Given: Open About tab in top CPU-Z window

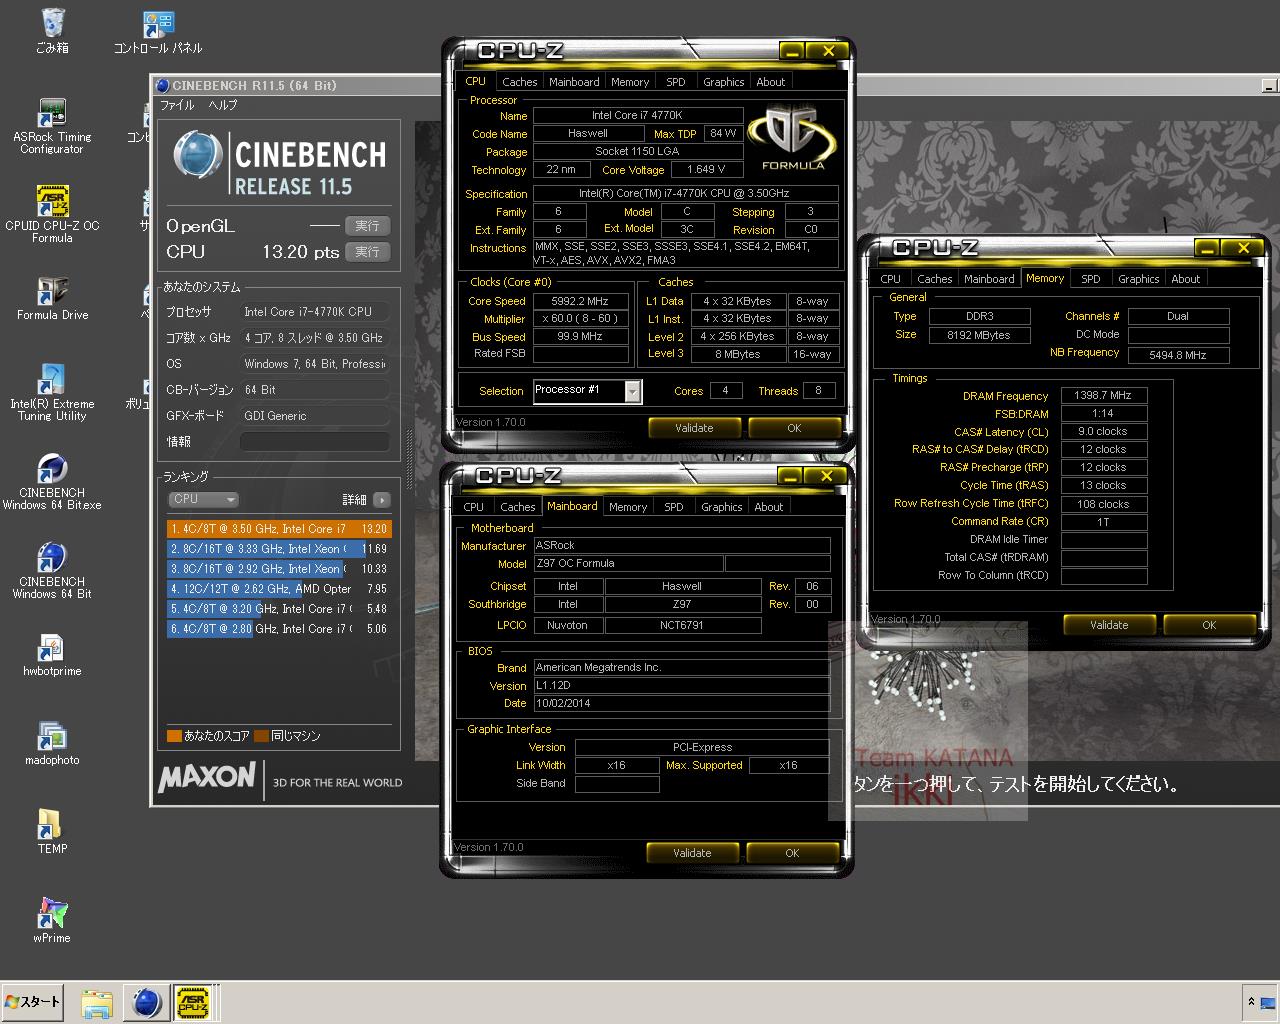Looking at the screenshot, I should pos(770,82).
